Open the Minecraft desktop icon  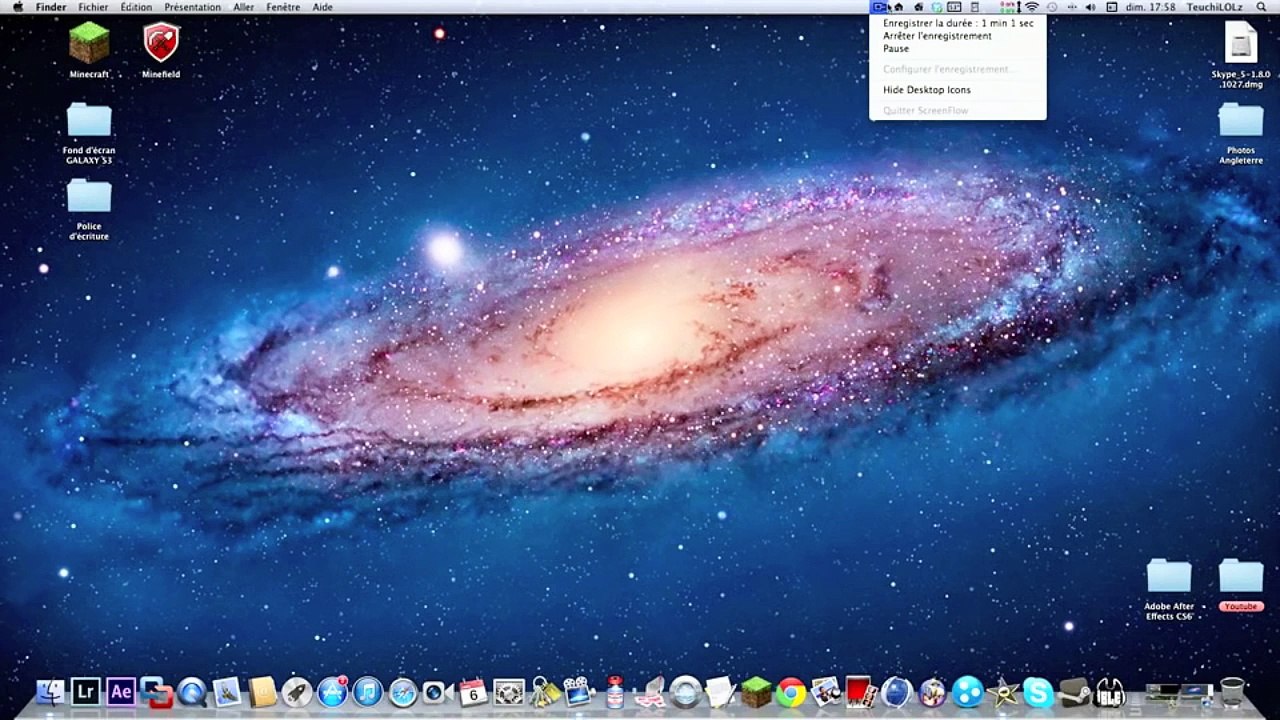pyautogui.click(x=89, y=43)
